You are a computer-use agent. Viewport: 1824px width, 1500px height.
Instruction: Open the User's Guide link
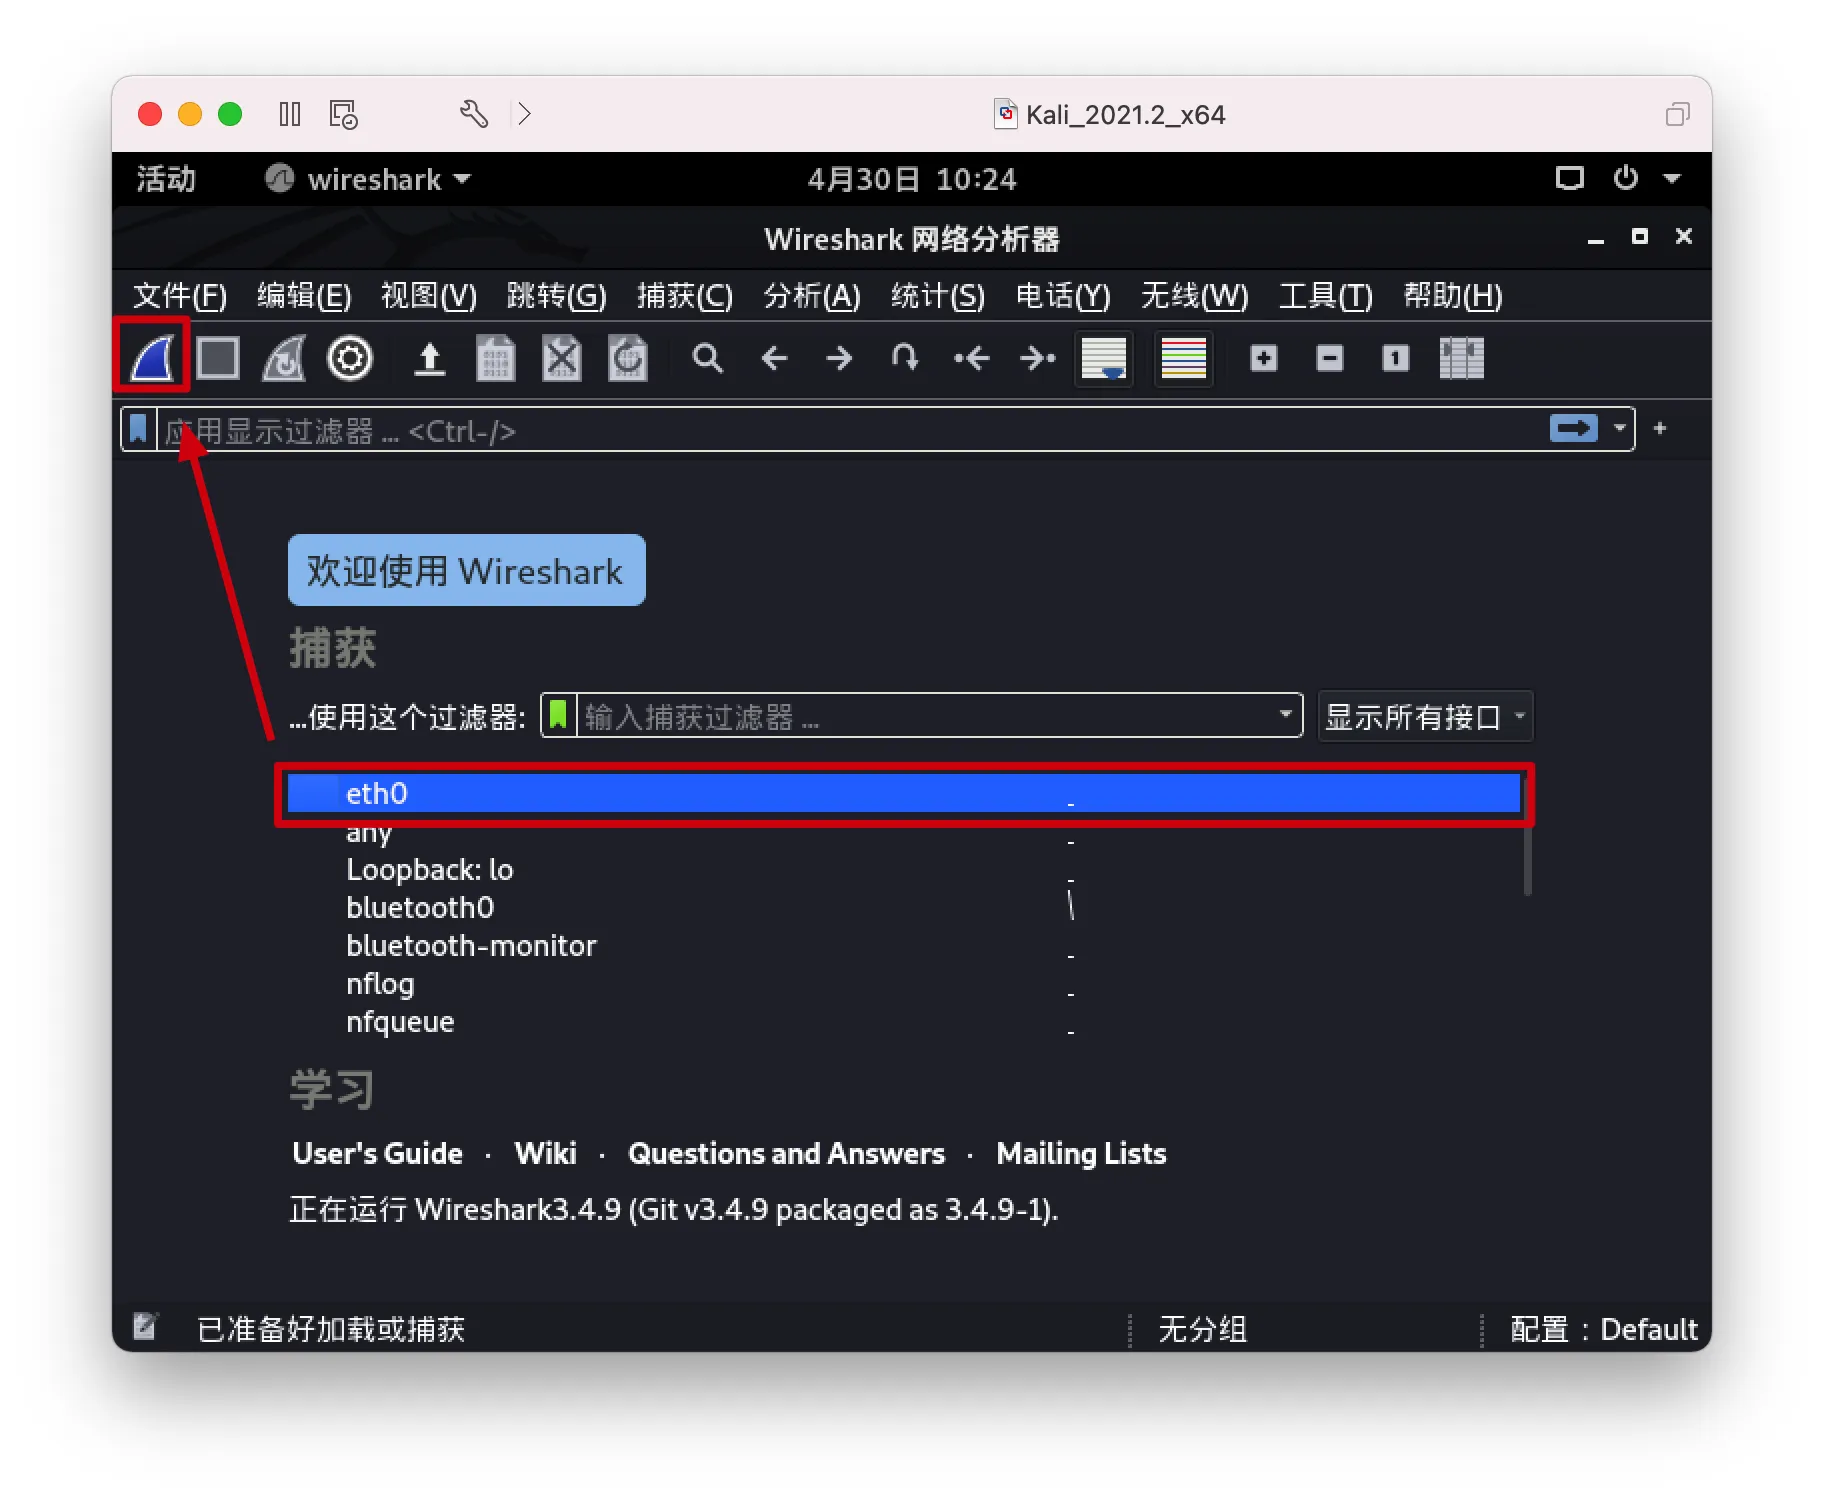(377, 1154)
